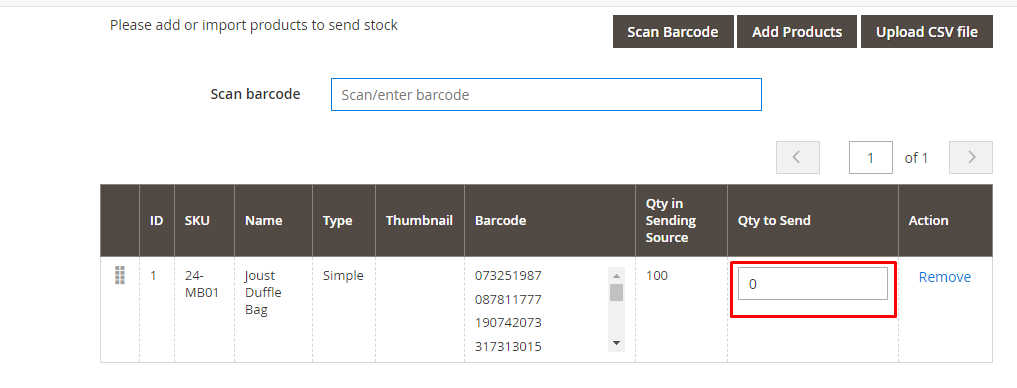
Task: Open the Add Products dialog
Action: (x=797, y=32)
